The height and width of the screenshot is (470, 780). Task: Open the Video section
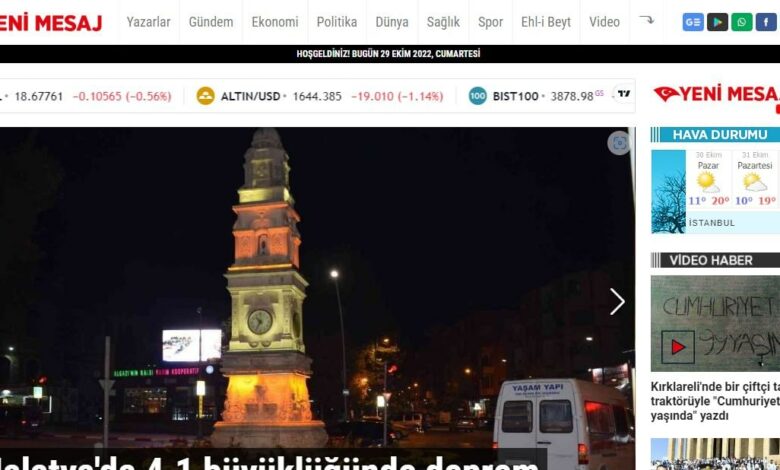[x=604, y=22]
